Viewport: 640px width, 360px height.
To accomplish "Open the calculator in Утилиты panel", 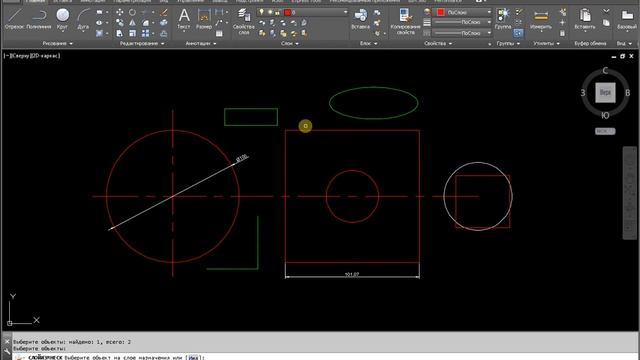I will click(563, 33).
